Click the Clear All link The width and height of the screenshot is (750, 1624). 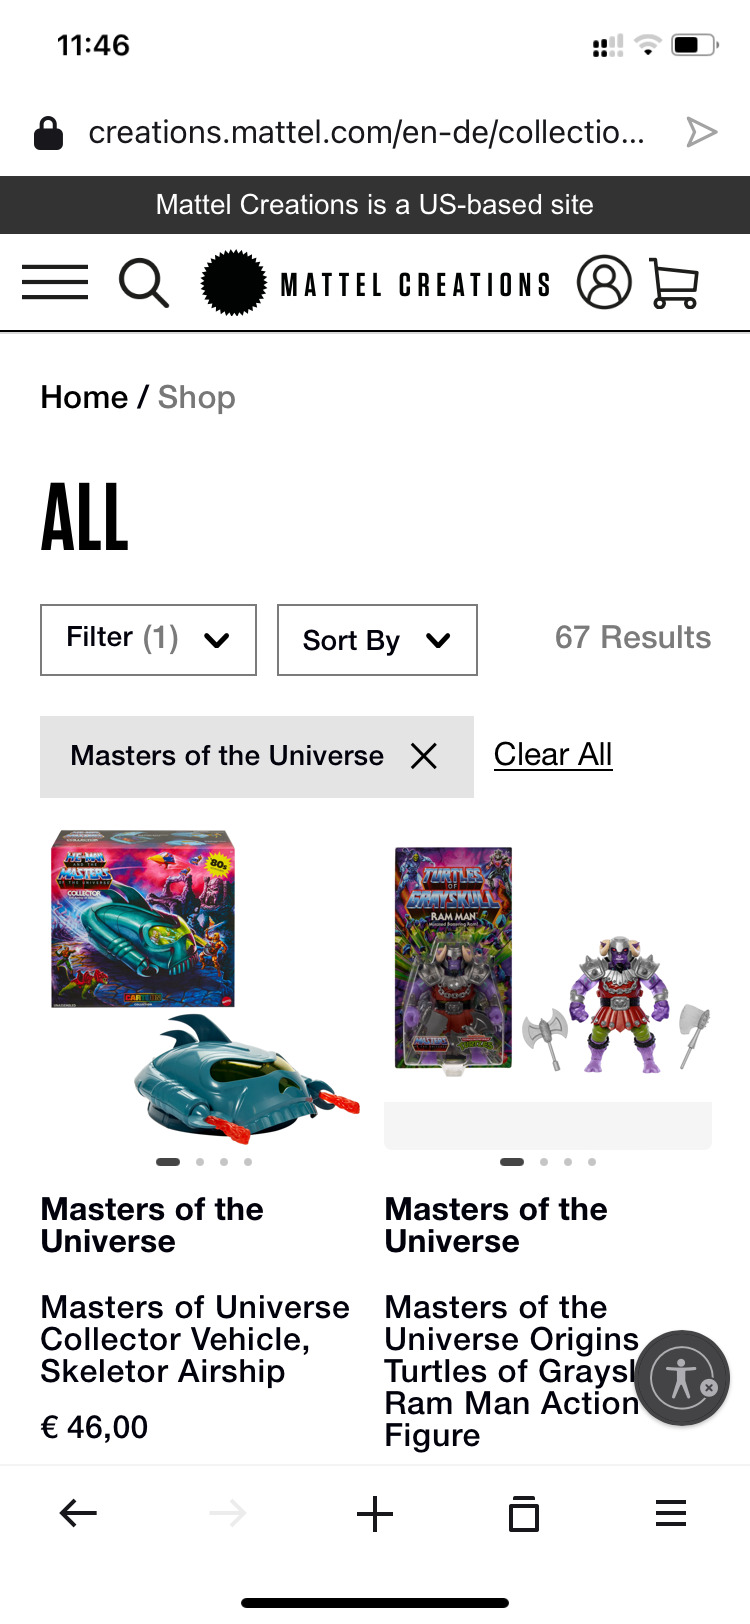(x=553, y=754)
